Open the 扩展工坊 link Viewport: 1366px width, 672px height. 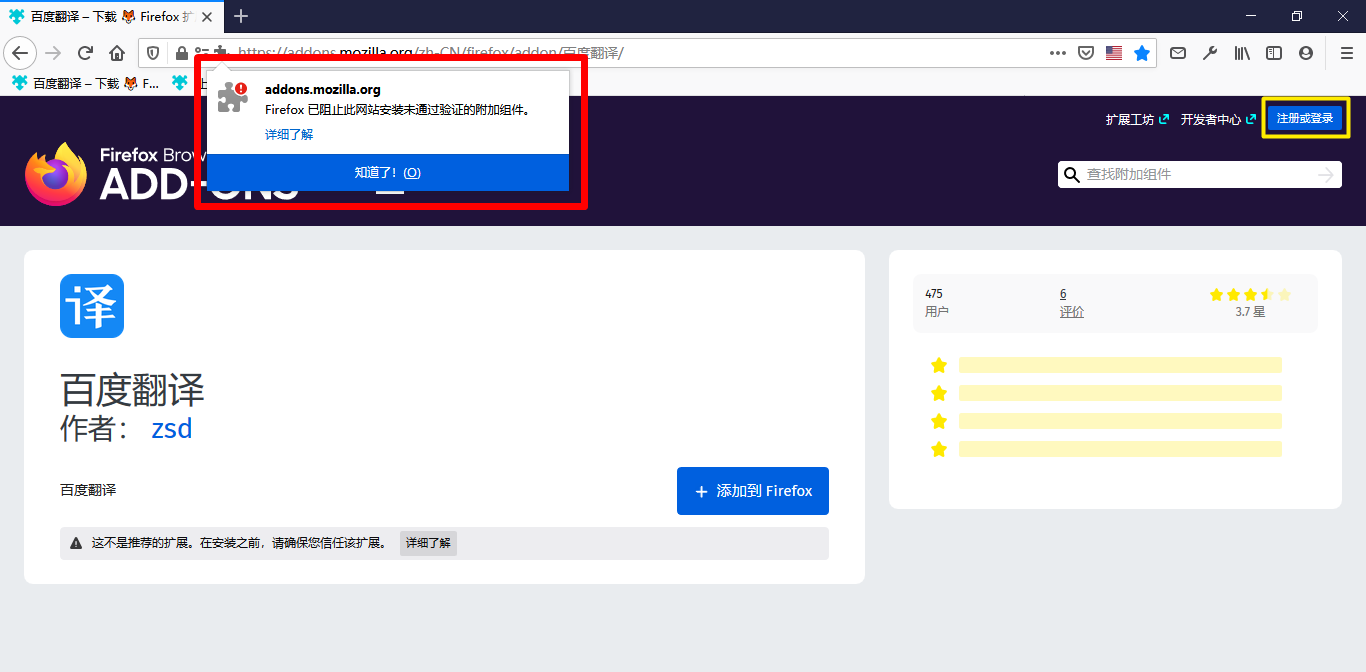click(1137, 119)
